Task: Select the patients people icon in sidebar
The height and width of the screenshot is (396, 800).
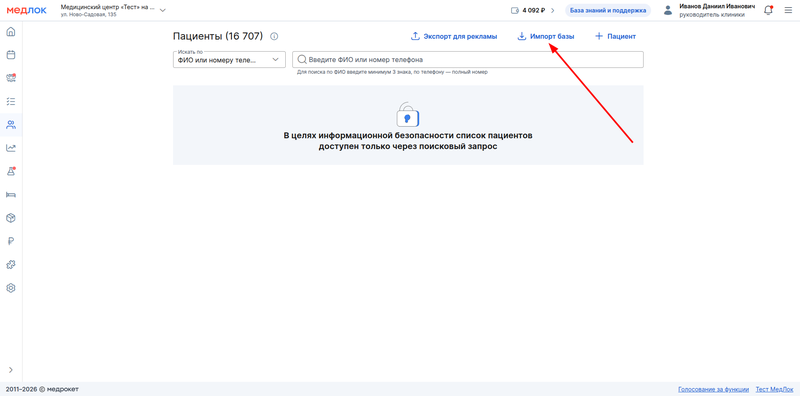Action: coord(11,125)
